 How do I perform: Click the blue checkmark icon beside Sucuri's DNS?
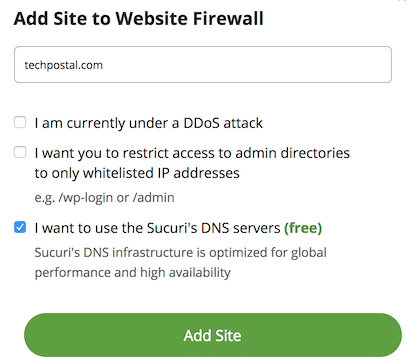click(20, 227)
